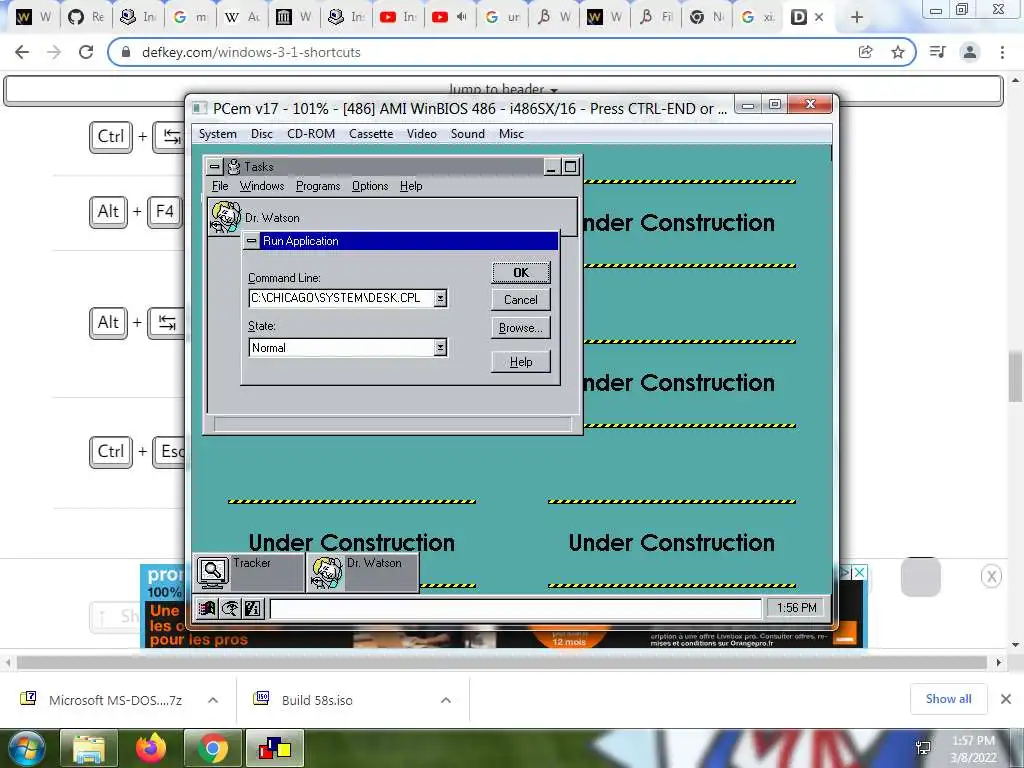Go back in Chrome browser
Viewport: 1024px width, 768px height.
(x=22, y=52)
